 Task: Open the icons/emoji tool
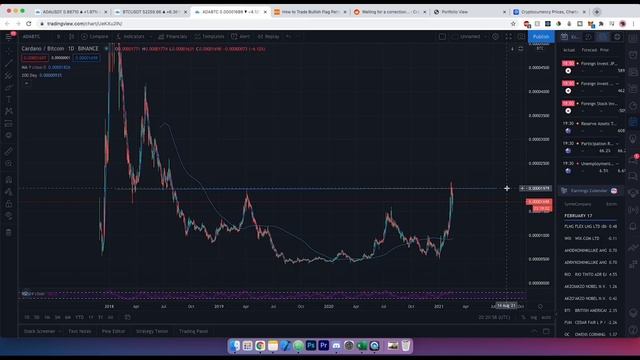pos(9,135)
